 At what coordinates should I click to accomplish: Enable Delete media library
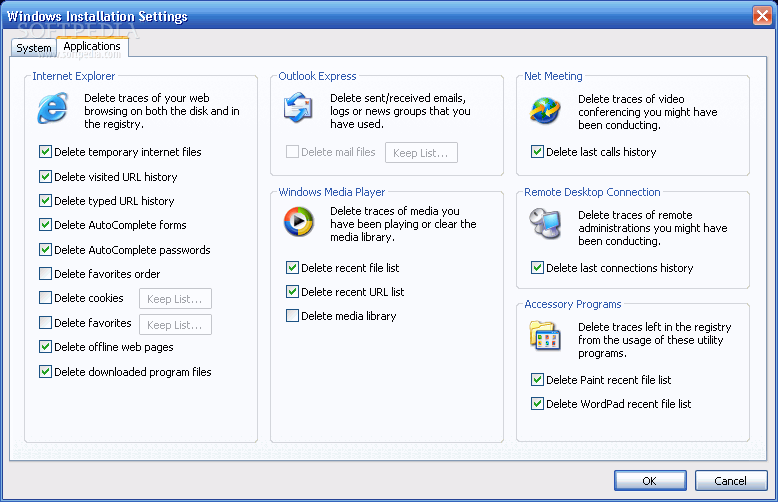pyautogui.click(x=292, y=315)
